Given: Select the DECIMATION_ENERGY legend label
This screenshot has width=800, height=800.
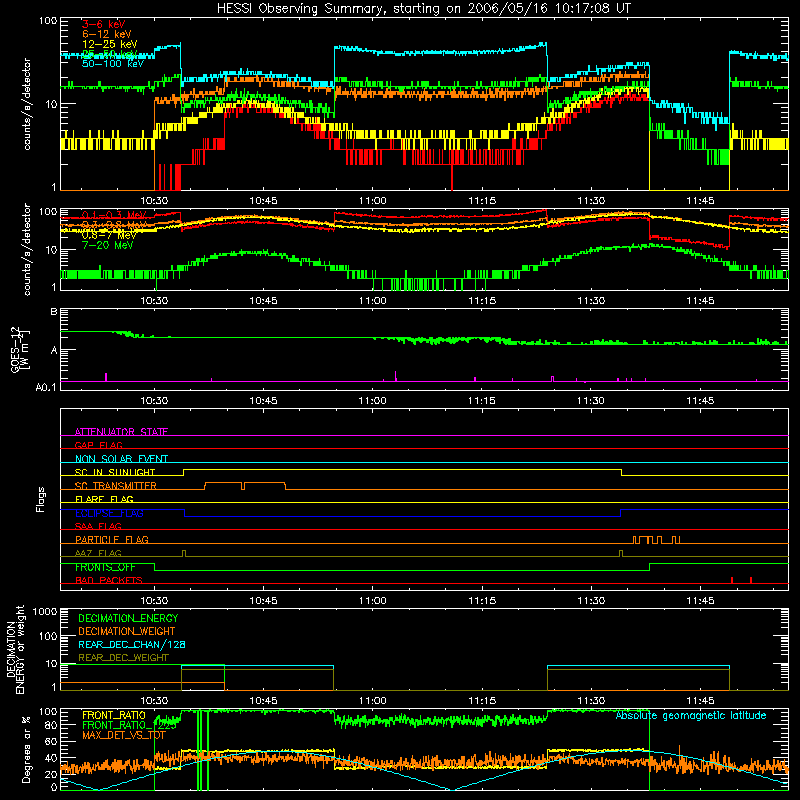Looking at the screenshot, I should 128,618.
